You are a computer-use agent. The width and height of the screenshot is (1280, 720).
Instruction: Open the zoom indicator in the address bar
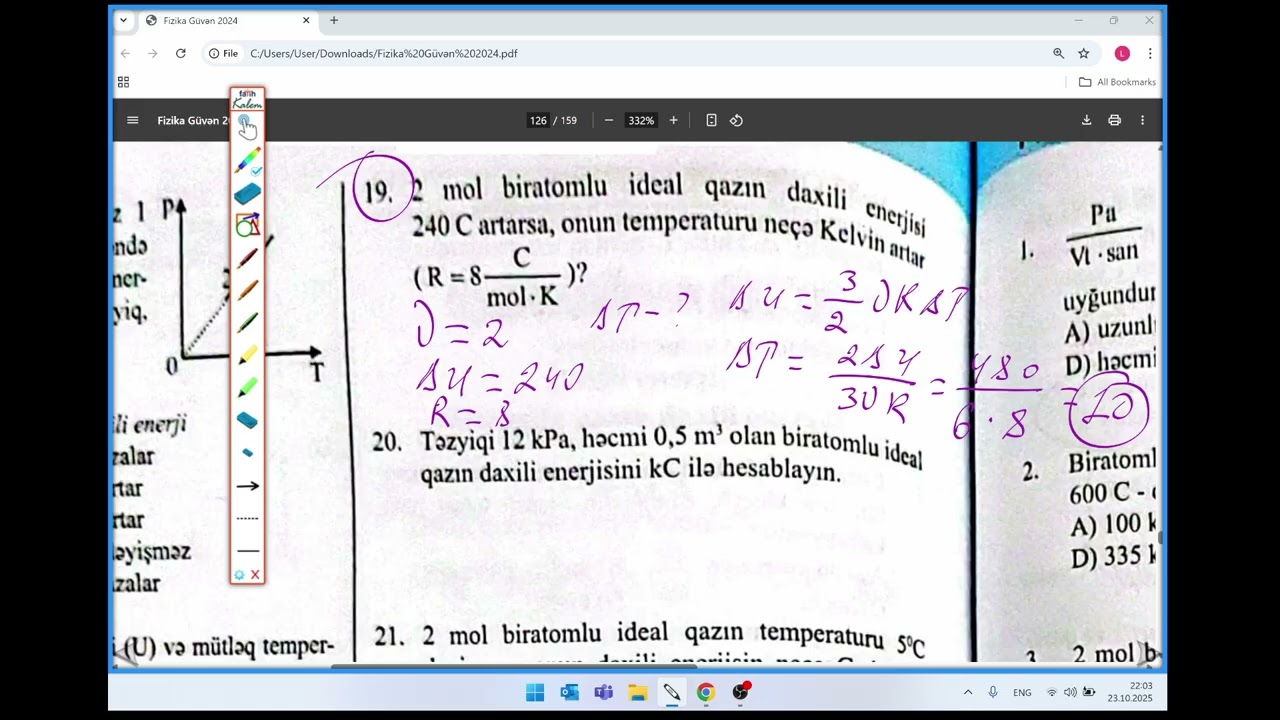1058,53
